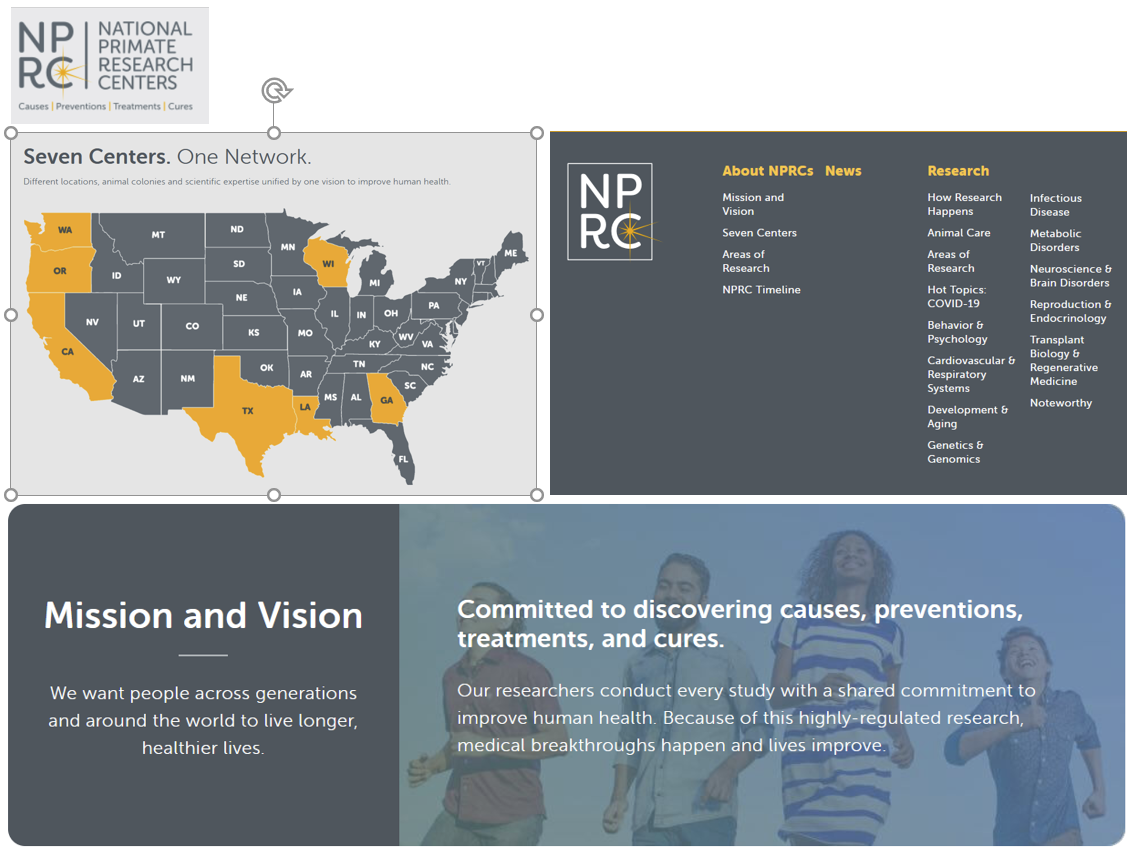
Task: Click the NPRC National Primate Research Centers logo
Action: [x=110, y=66]
